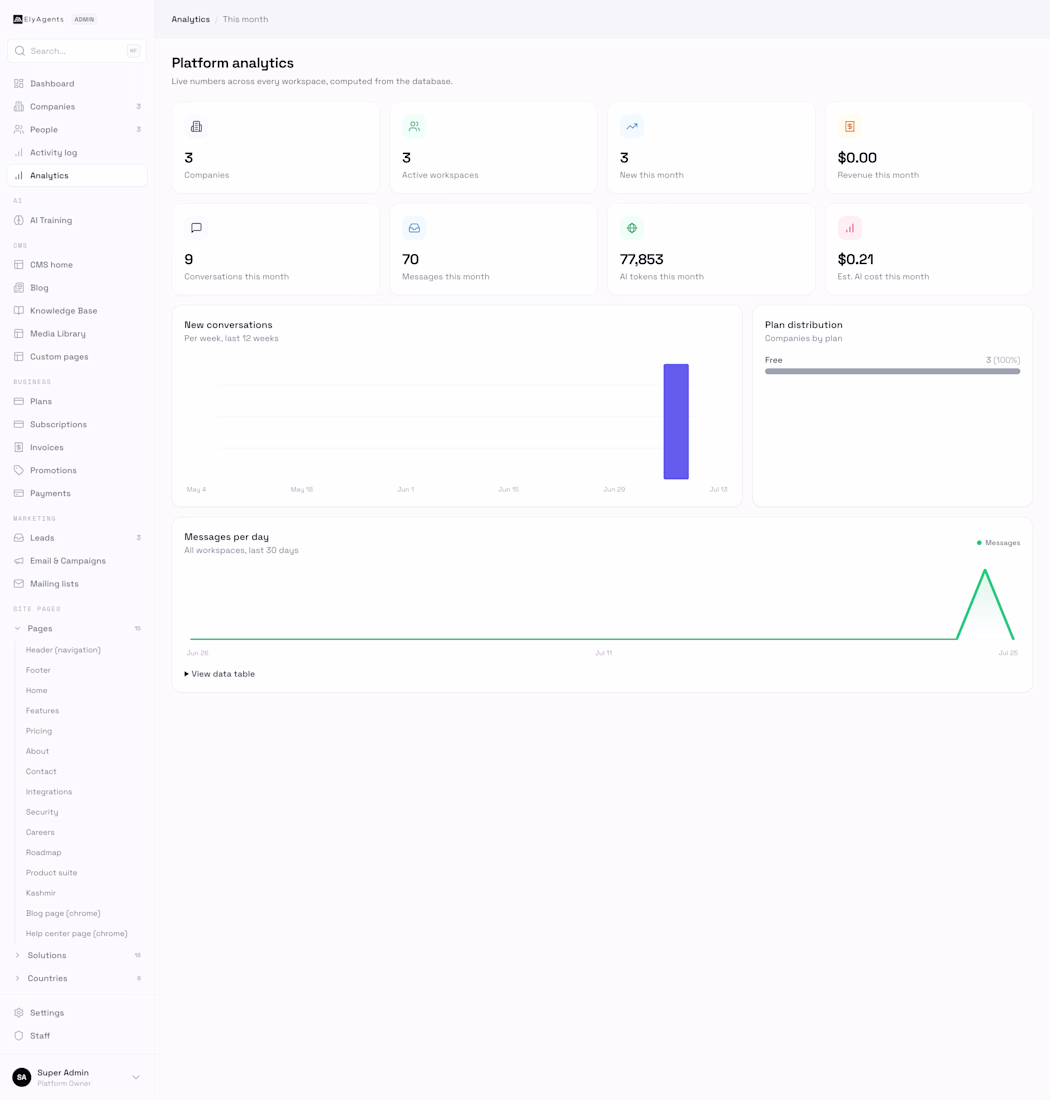Click the CMS home layout icon
The width and height of the screenshot is (1050, 1100).
click(19, 264)
